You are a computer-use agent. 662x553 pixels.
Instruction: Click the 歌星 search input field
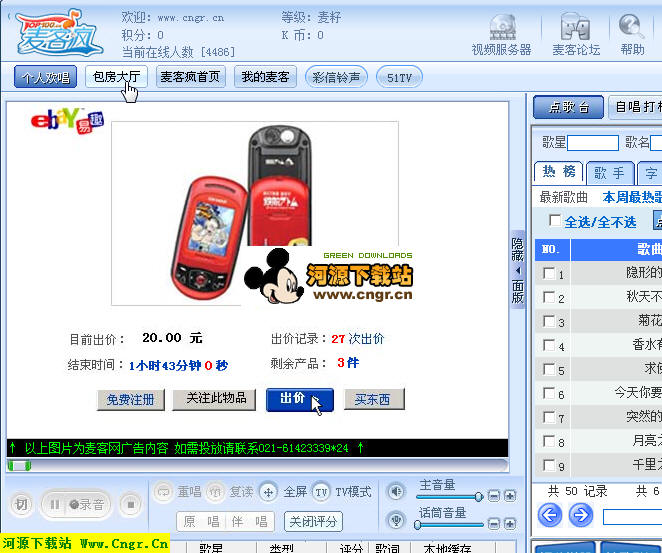pyautogui.click(x=593, y=143)
